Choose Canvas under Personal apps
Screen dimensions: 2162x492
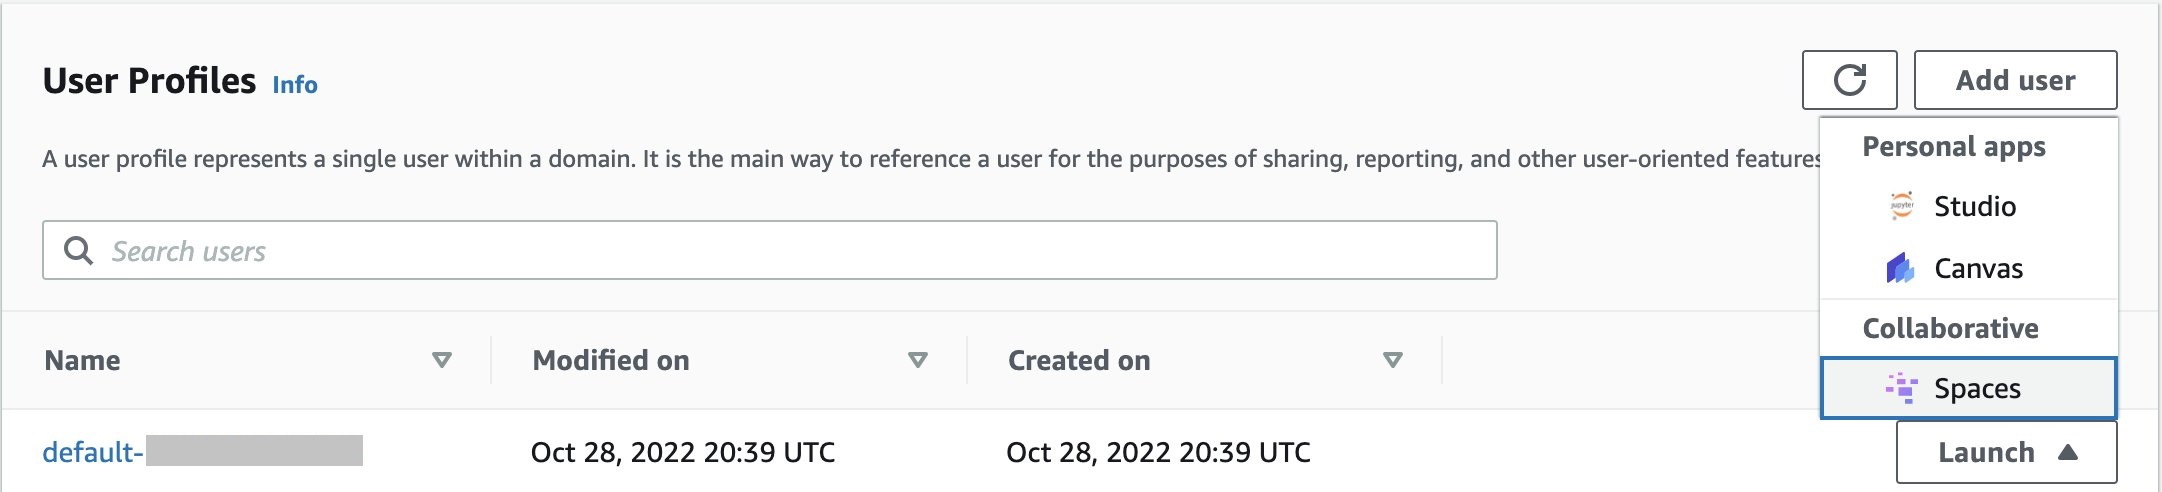click(x=1978, y=268)
